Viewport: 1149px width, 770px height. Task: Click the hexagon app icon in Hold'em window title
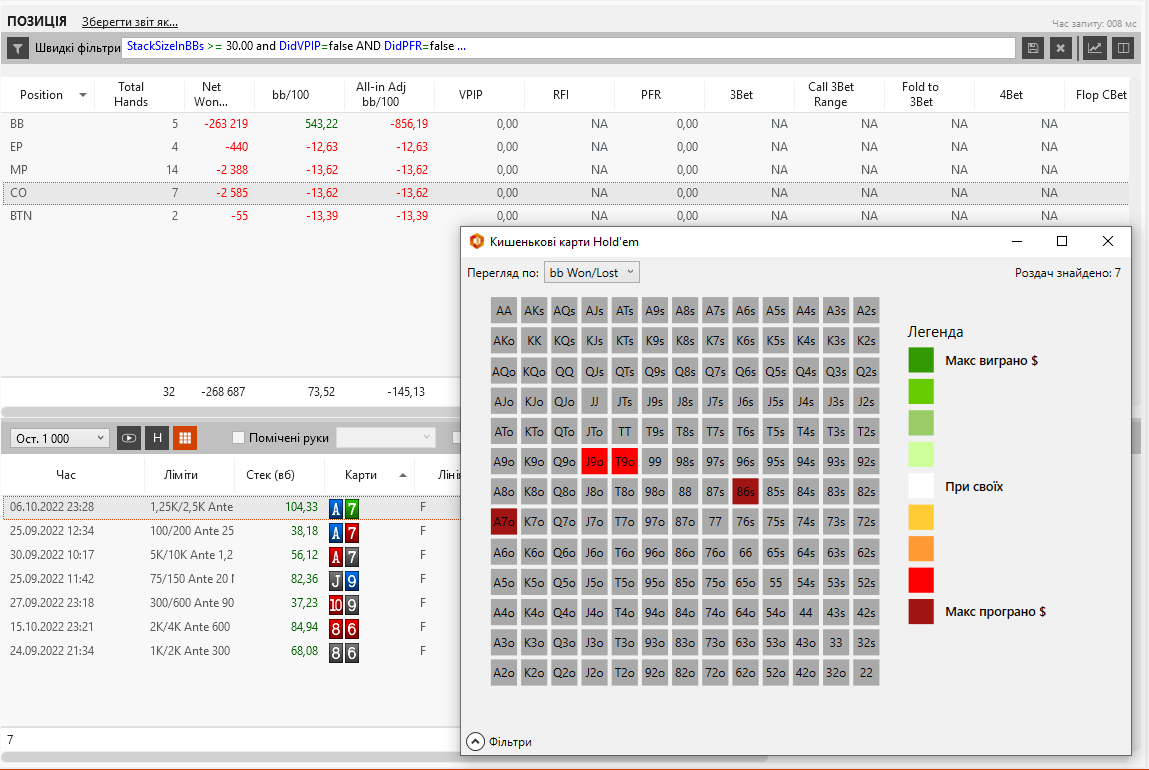pos(476,241)
